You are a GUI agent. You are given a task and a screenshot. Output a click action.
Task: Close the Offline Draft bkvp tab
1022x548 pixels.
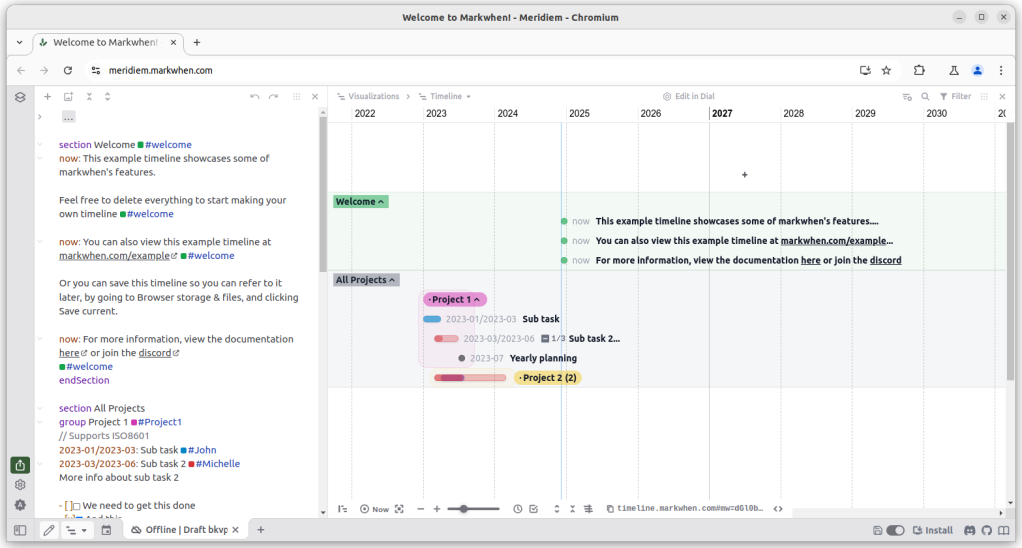[x=236, y=530]
